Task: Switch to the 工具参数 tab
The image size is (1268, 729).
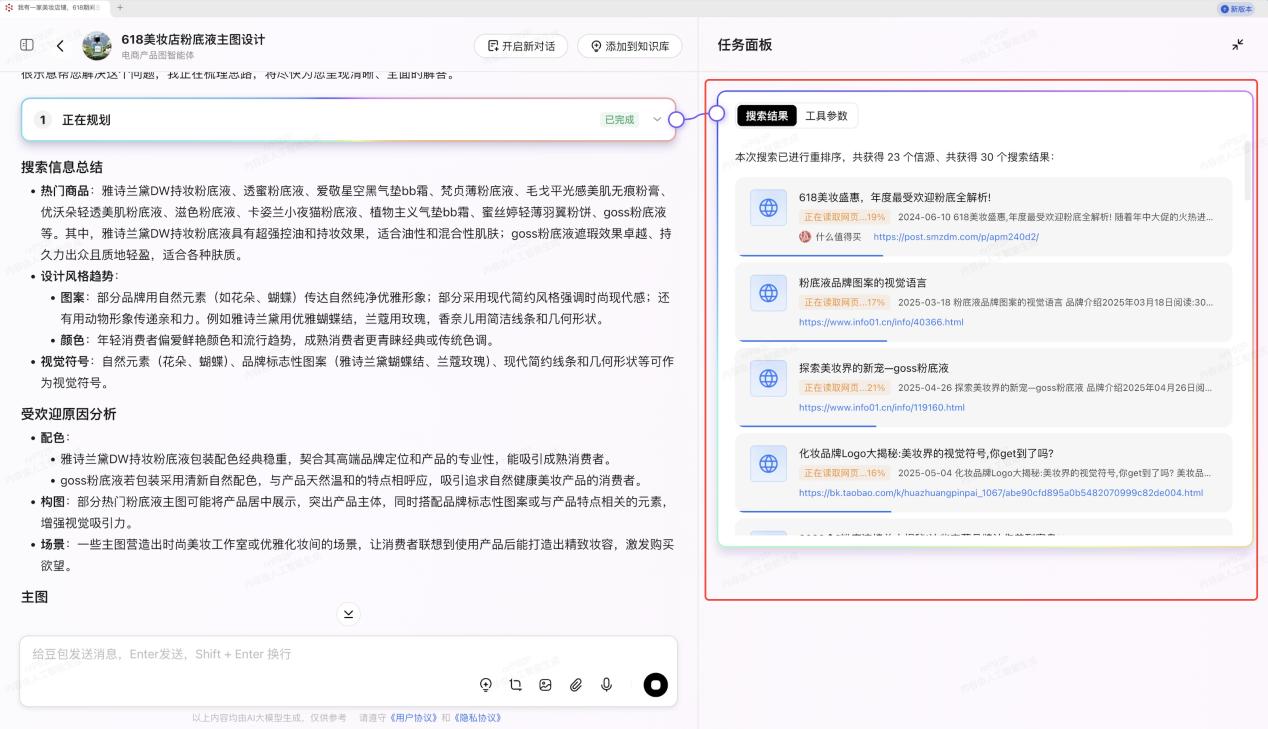Action: (826, 116)
